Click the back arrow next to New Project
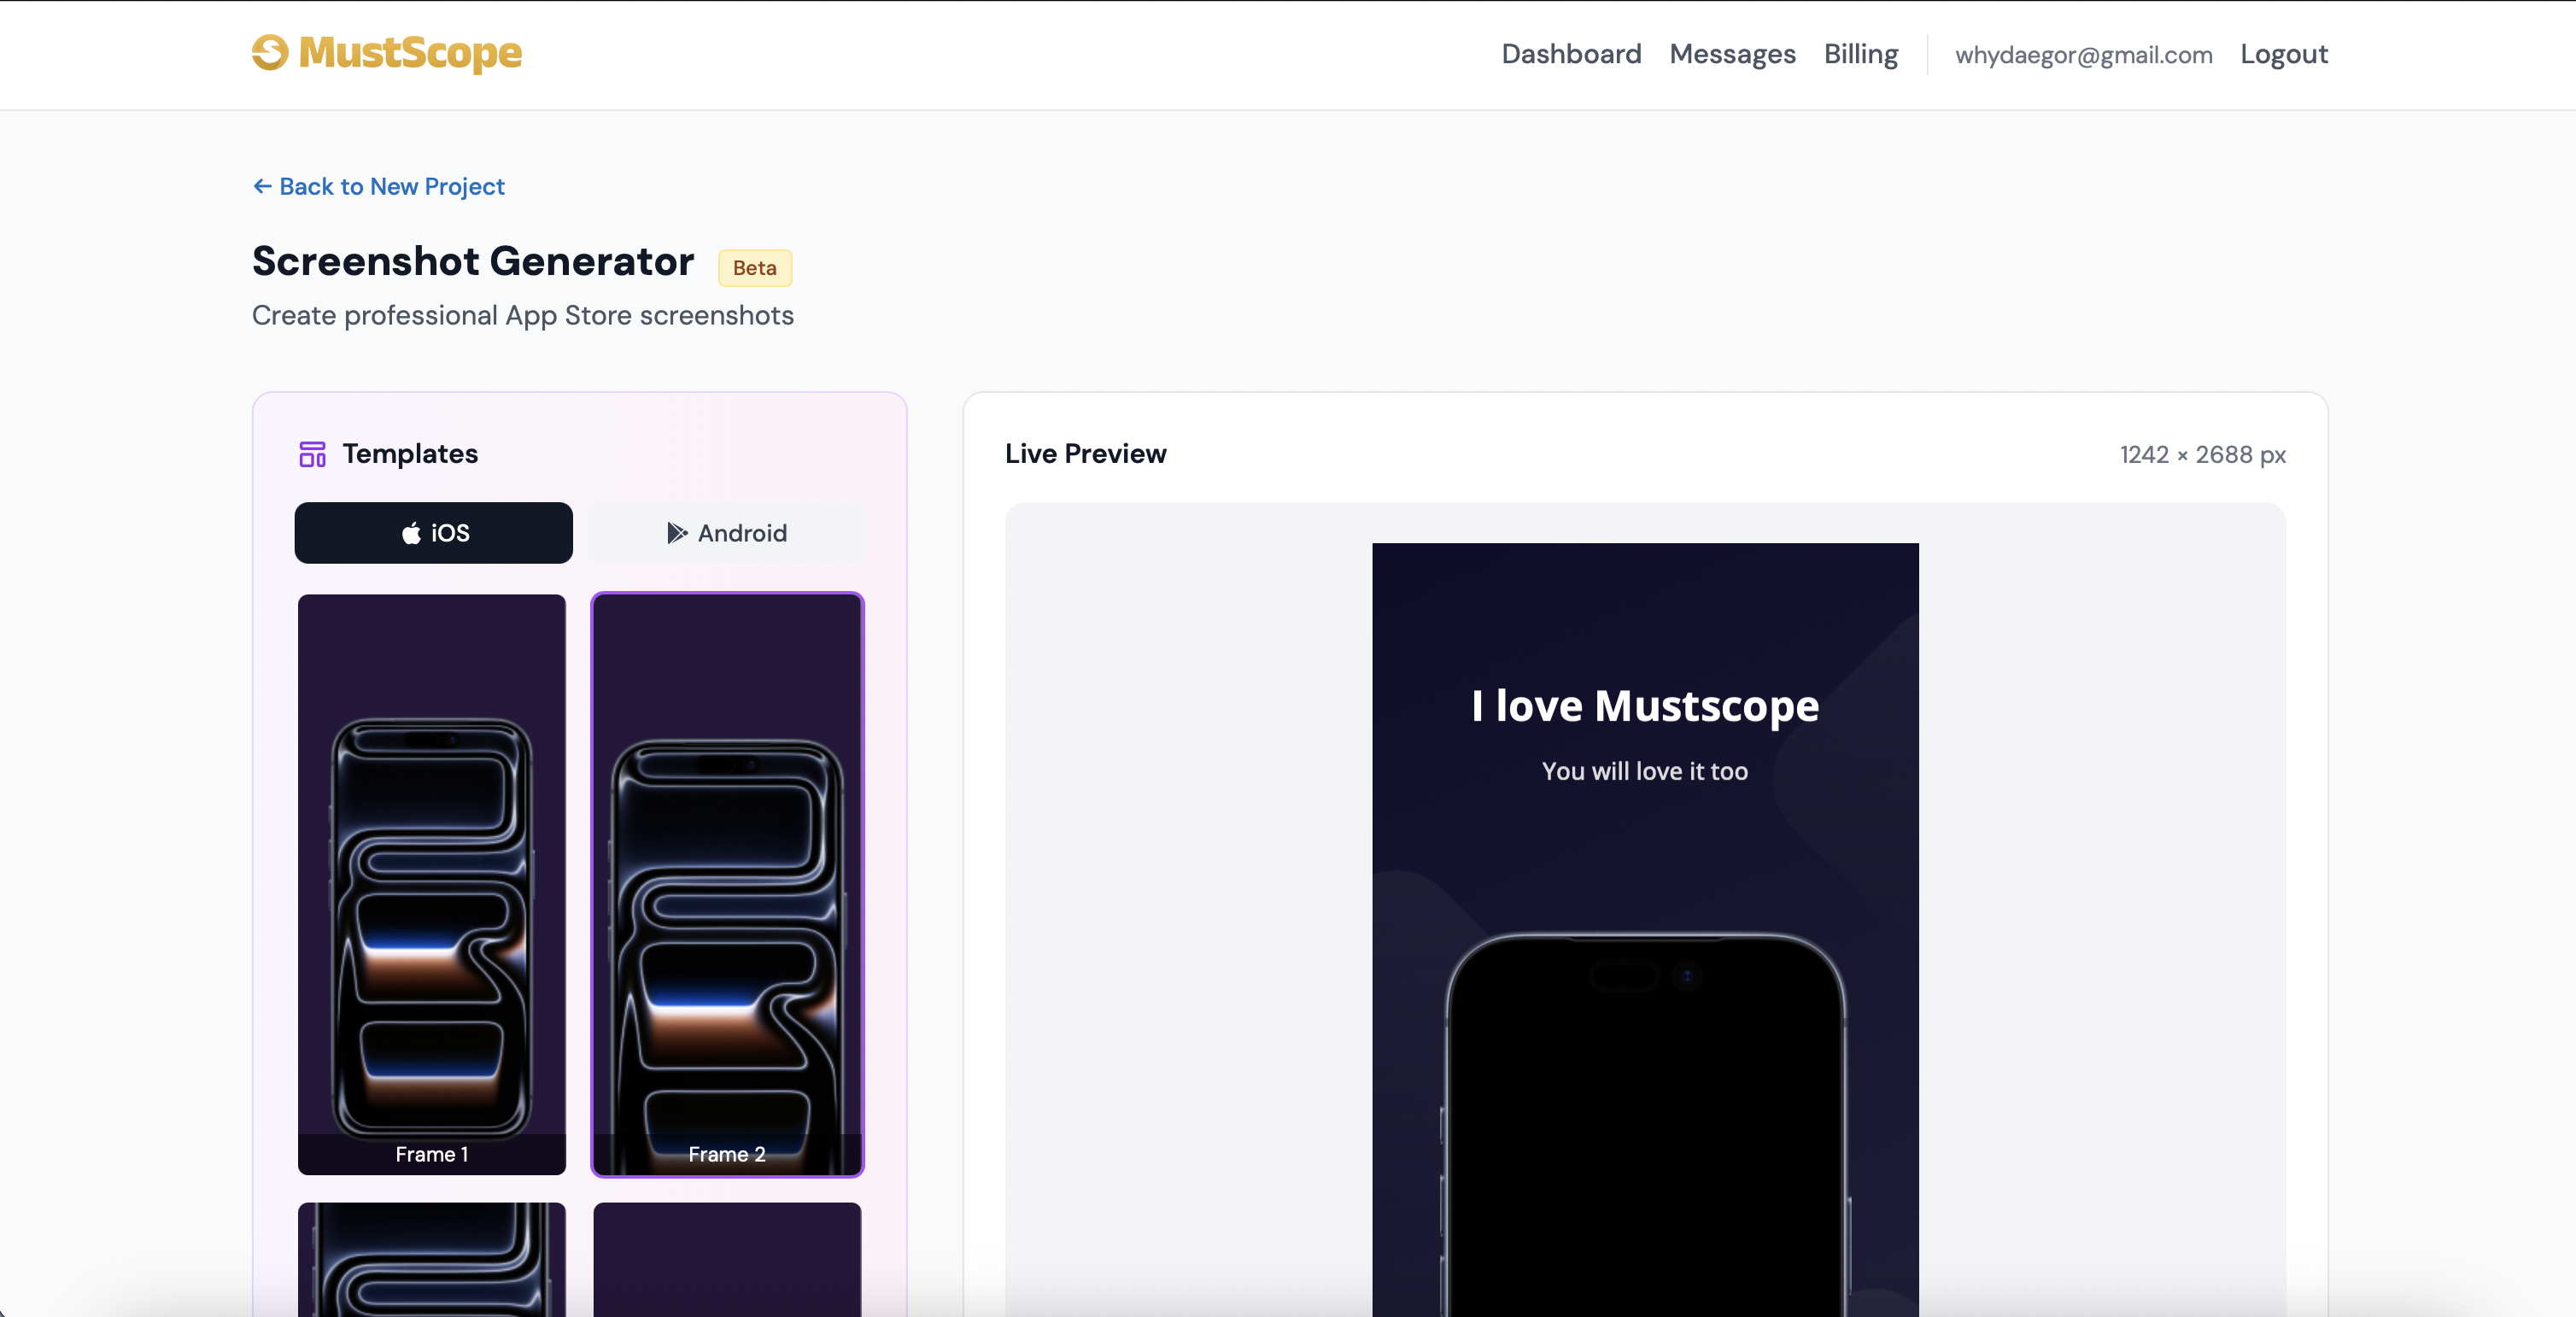This screenshot has height=1317, width=2576. pyautogui.click(x=262, y=186)
